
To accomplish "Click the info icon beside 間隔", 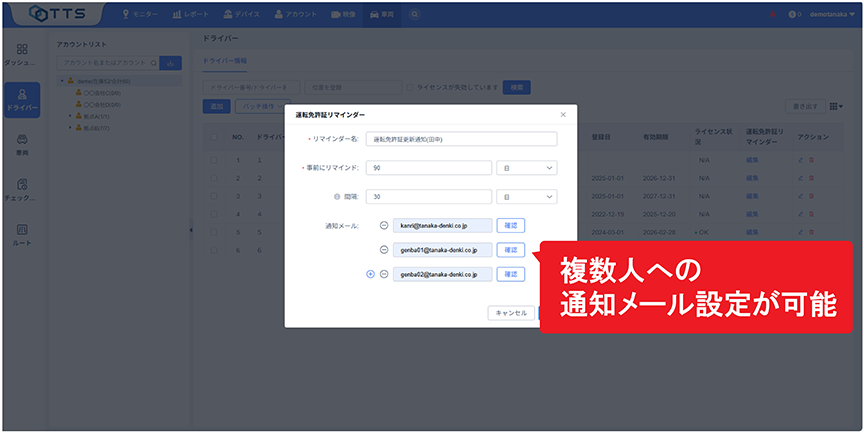I will pyautogui.click(x=337, y=197).
